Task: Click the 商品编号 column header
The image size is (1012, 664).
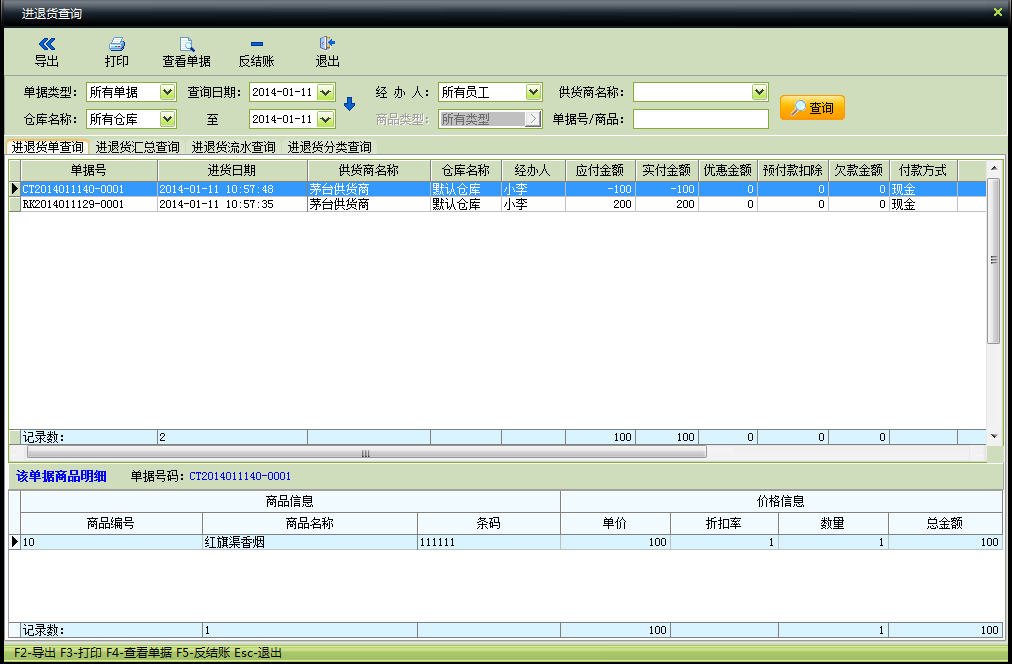Action: click(x=111, y=523)
